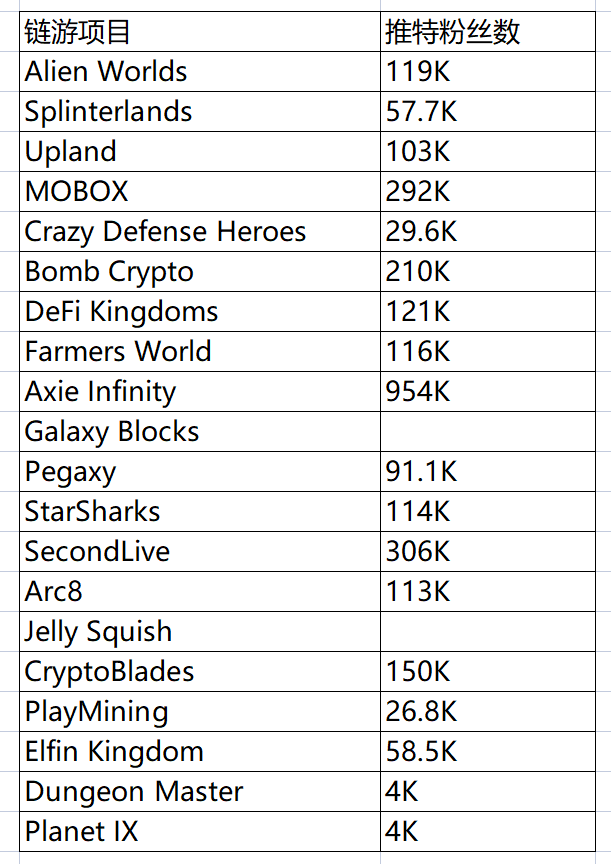Select the MOBOX 292K follower cell
611x864 pixels.
coord(488,191)
